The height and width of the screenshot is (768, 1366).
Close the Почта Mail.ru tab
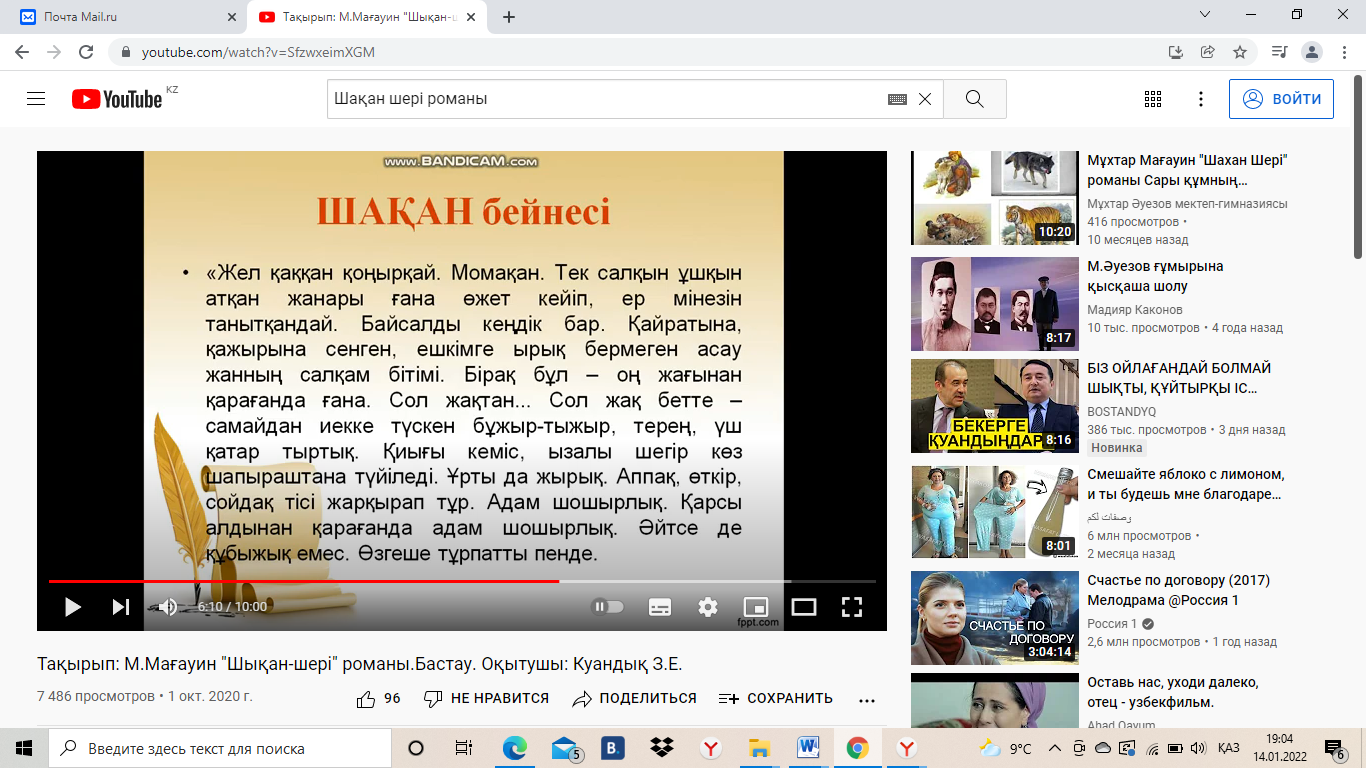pyautogui.click(x=232, y=17)
